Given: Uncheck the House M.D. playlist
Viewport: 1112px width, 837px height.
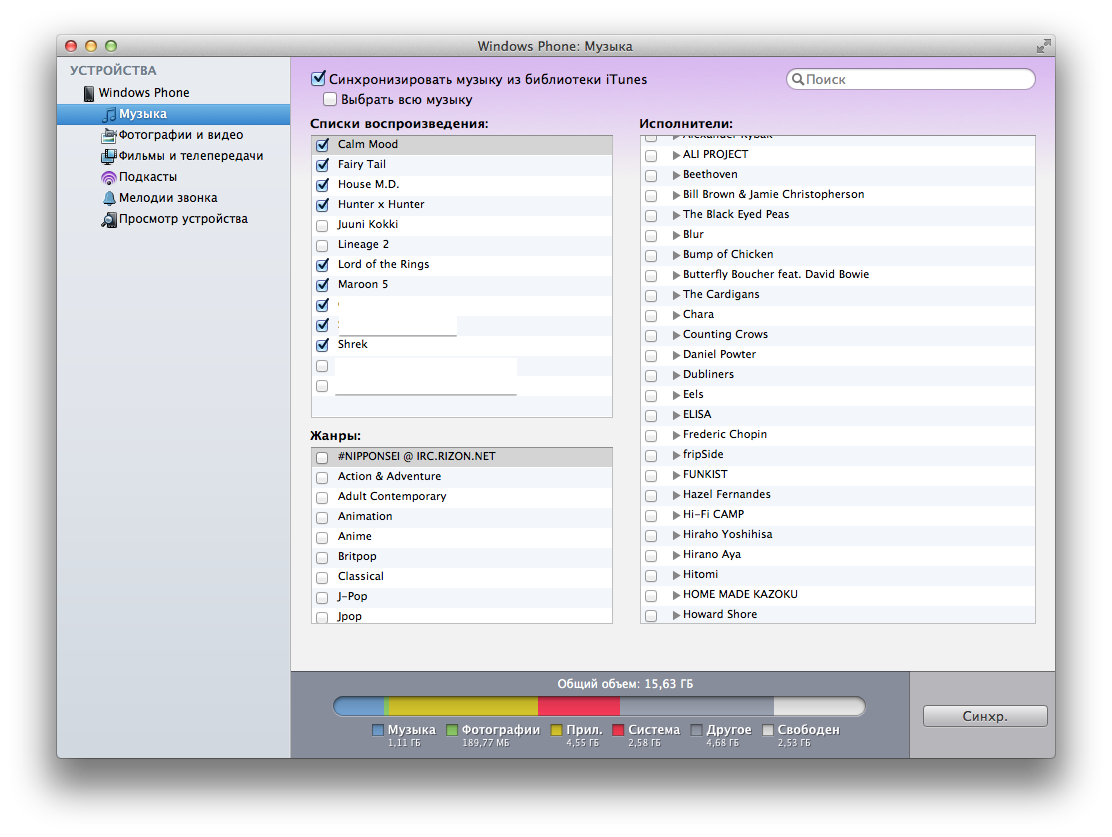Looking at the screenshot, I should pyautogui.click(x=323, y=184).
